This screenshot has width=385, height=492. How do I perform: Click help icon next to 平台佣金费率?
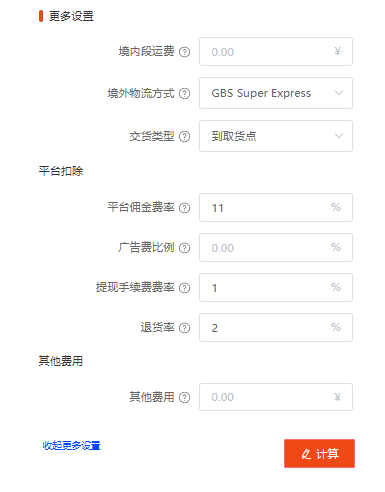184,208
